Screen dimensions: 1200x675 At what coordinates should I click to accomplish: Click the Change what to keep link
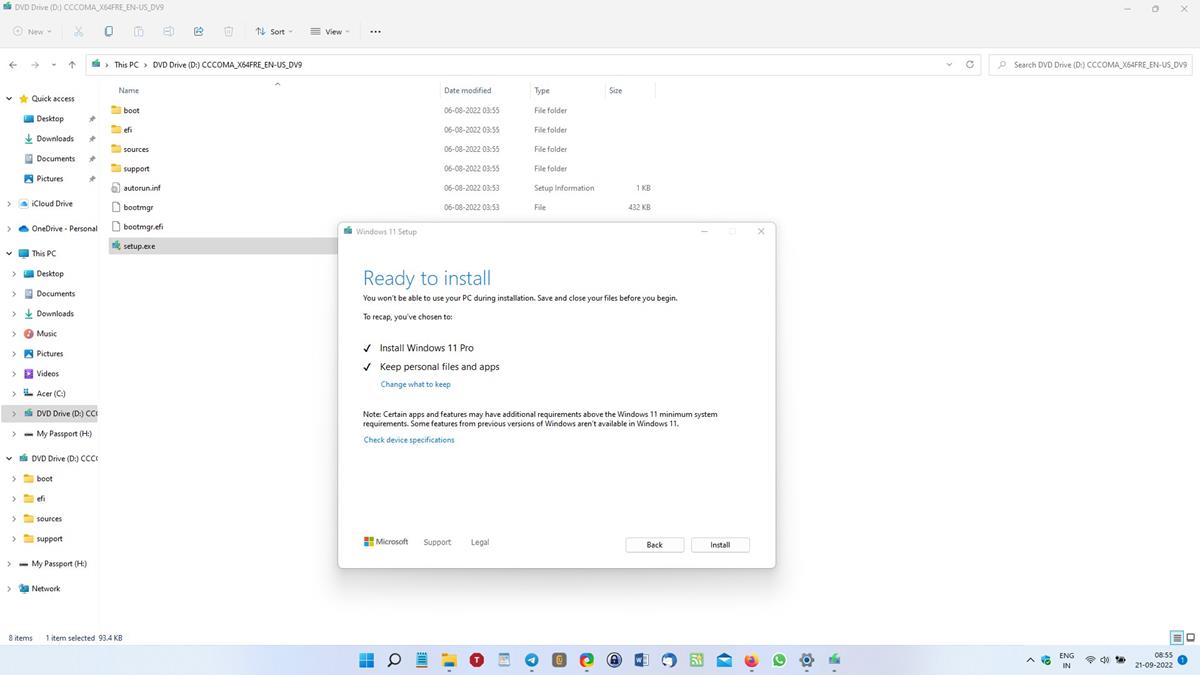[415, 384]
